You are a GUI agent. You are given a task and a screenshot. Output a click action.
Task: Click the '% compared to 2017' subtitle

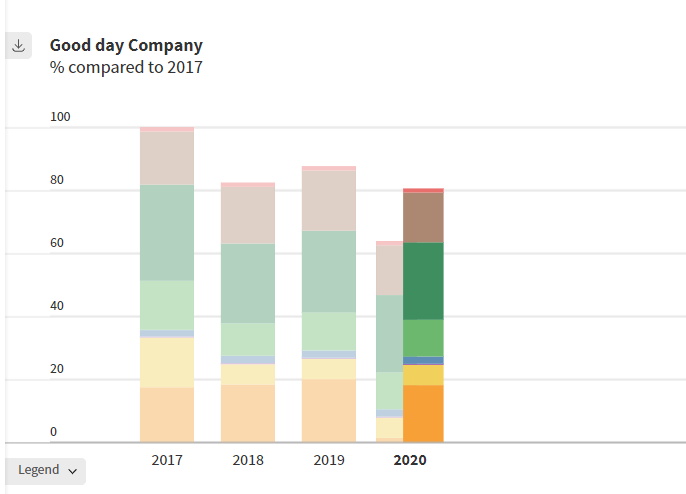(x=126, y=68)
